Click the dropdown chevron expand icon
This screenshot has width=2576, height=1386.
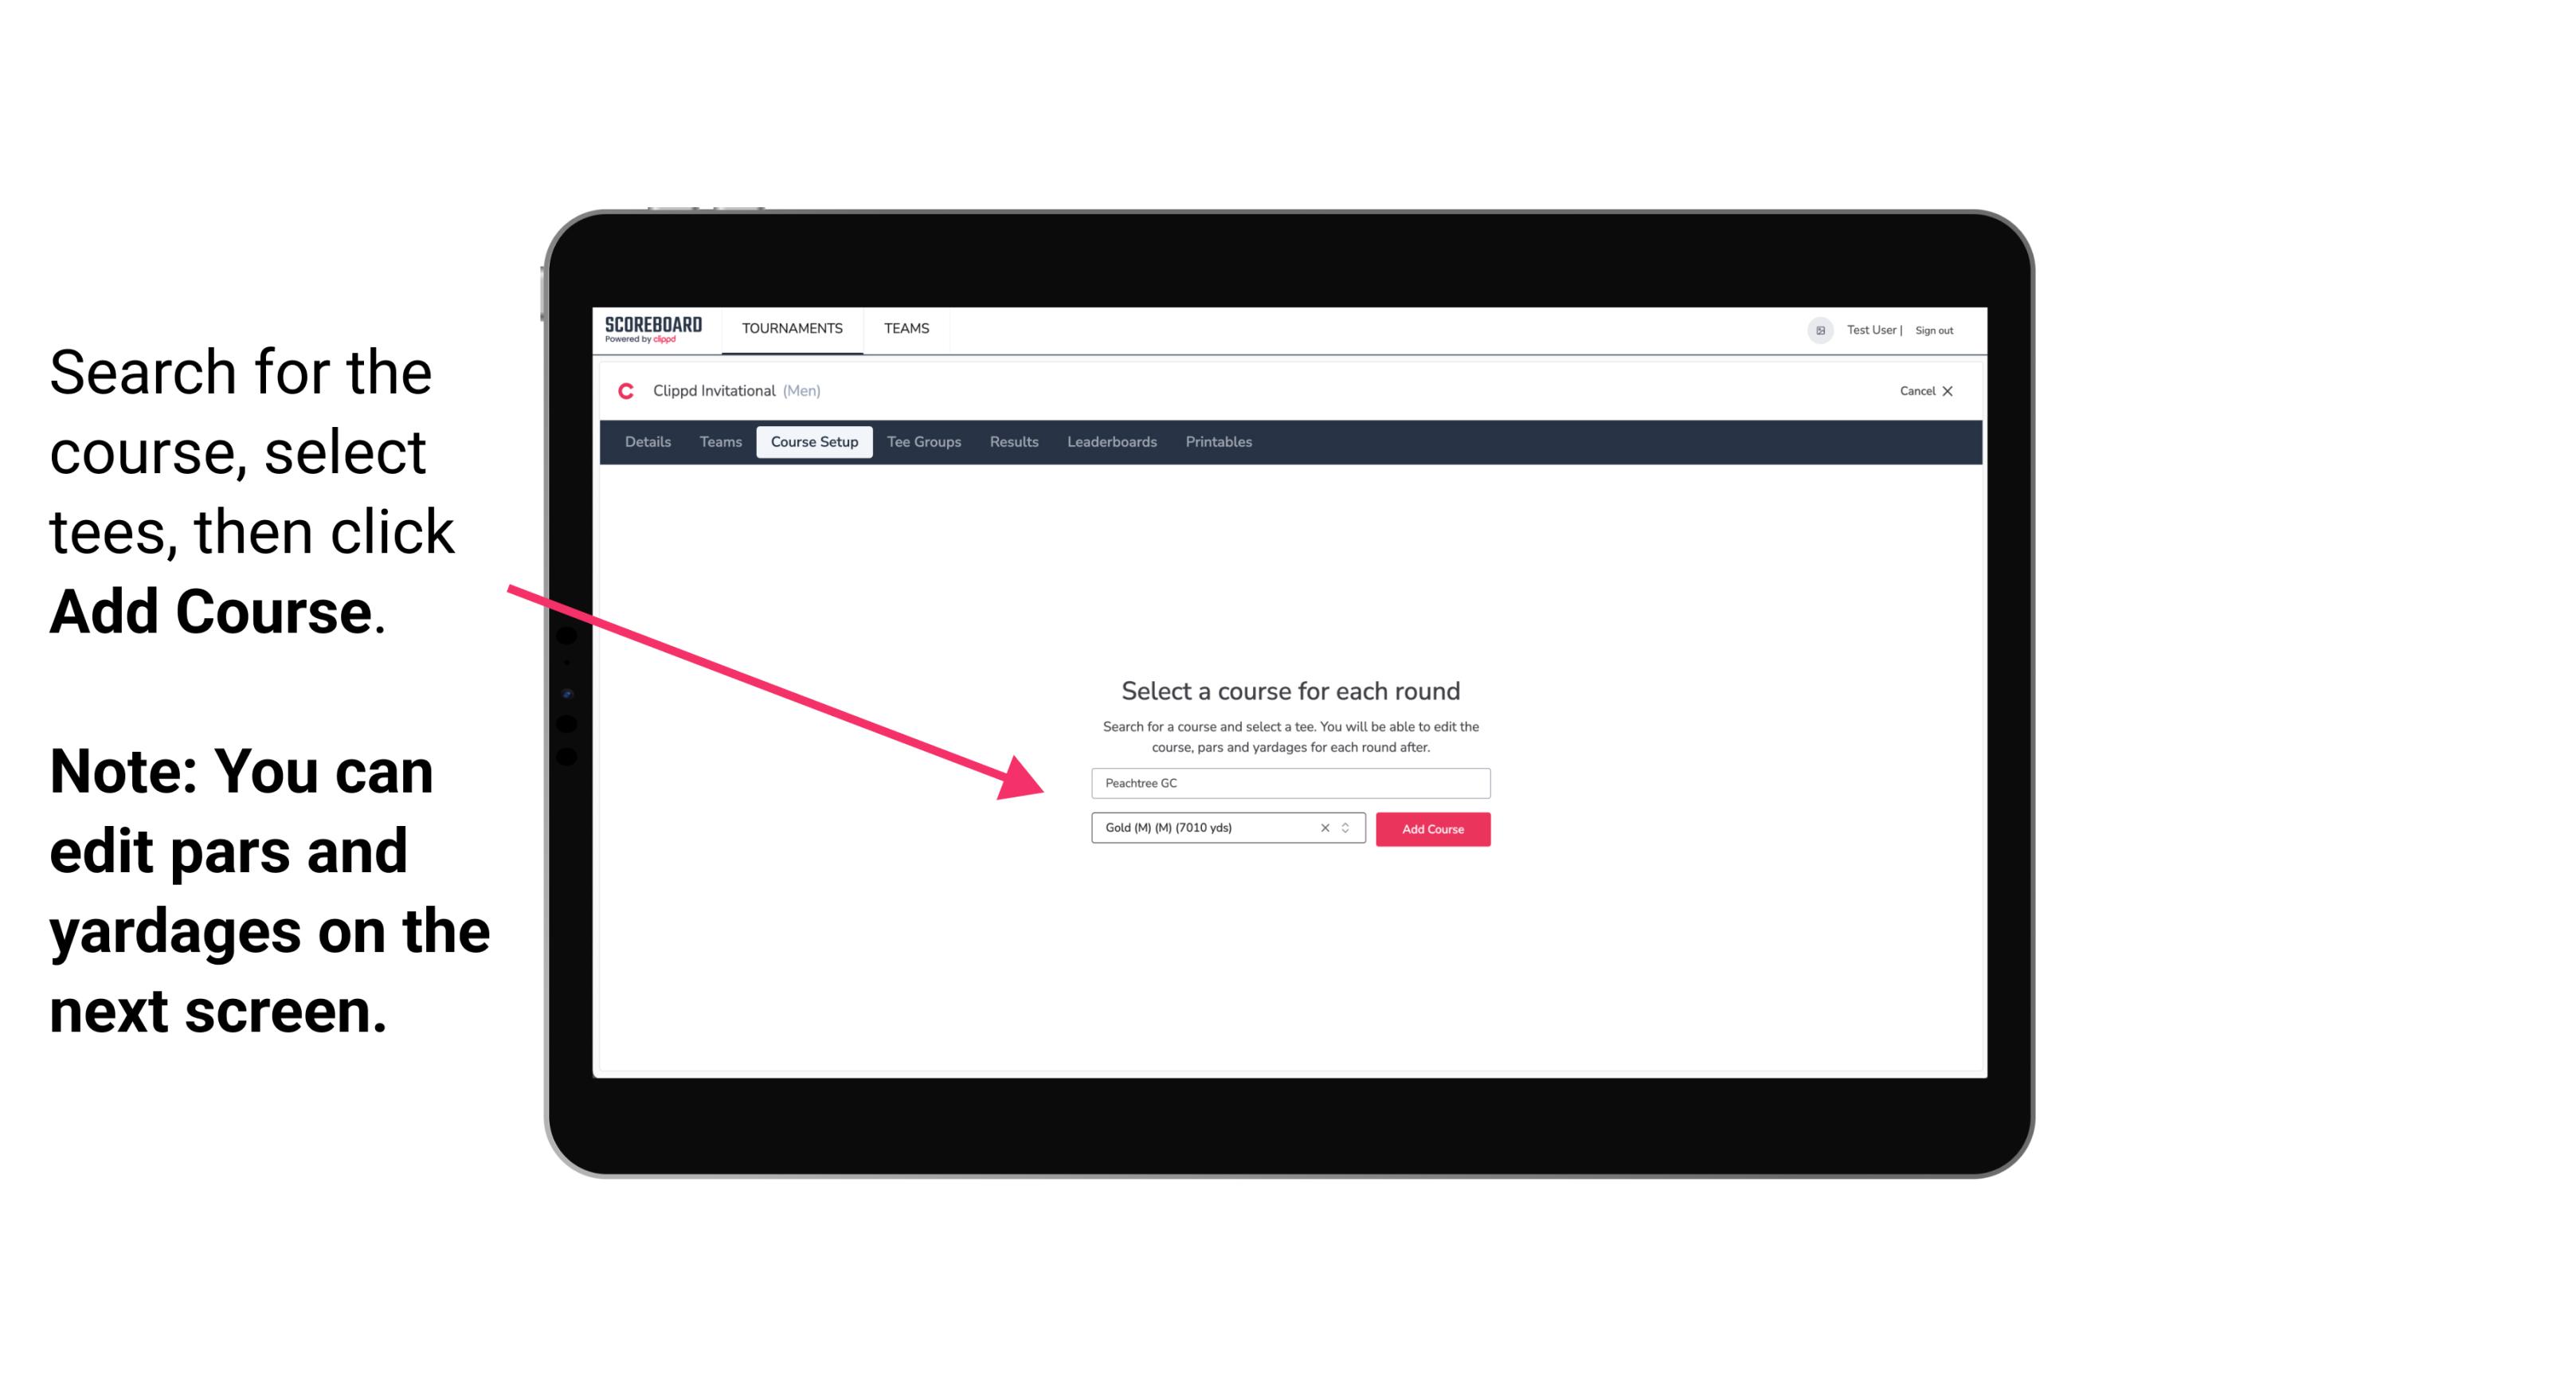coord(1348,829)
